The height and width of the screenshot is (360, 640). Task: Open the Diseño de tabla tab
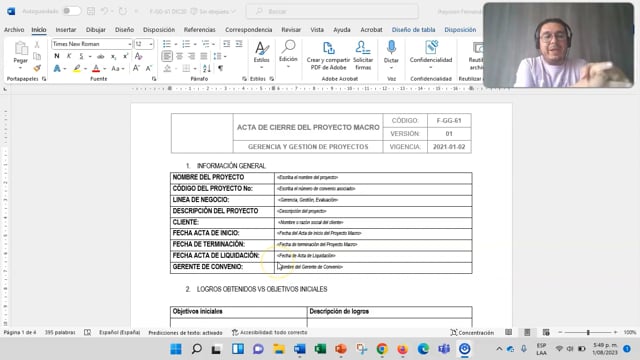click(x=413, y=30)
